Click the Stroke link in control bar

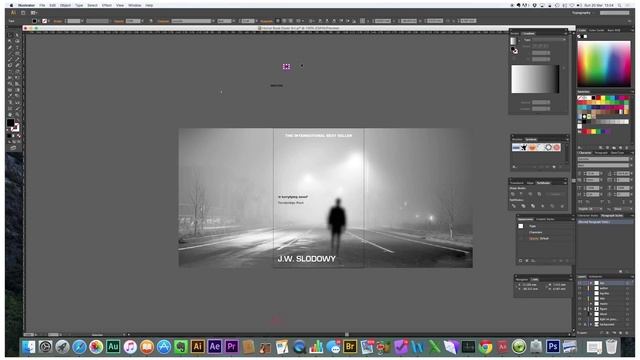pyautogui.click(x=58, y=21)
